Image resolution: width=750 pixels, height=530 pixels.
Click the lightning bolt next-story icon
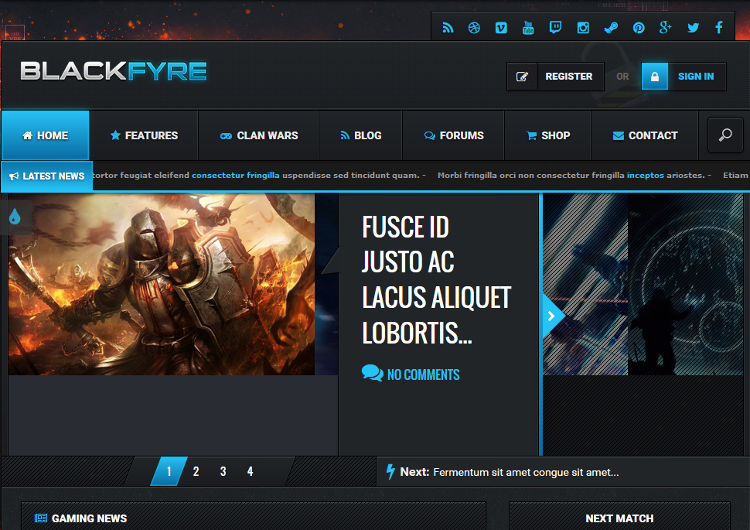click(x=391, y=472)
